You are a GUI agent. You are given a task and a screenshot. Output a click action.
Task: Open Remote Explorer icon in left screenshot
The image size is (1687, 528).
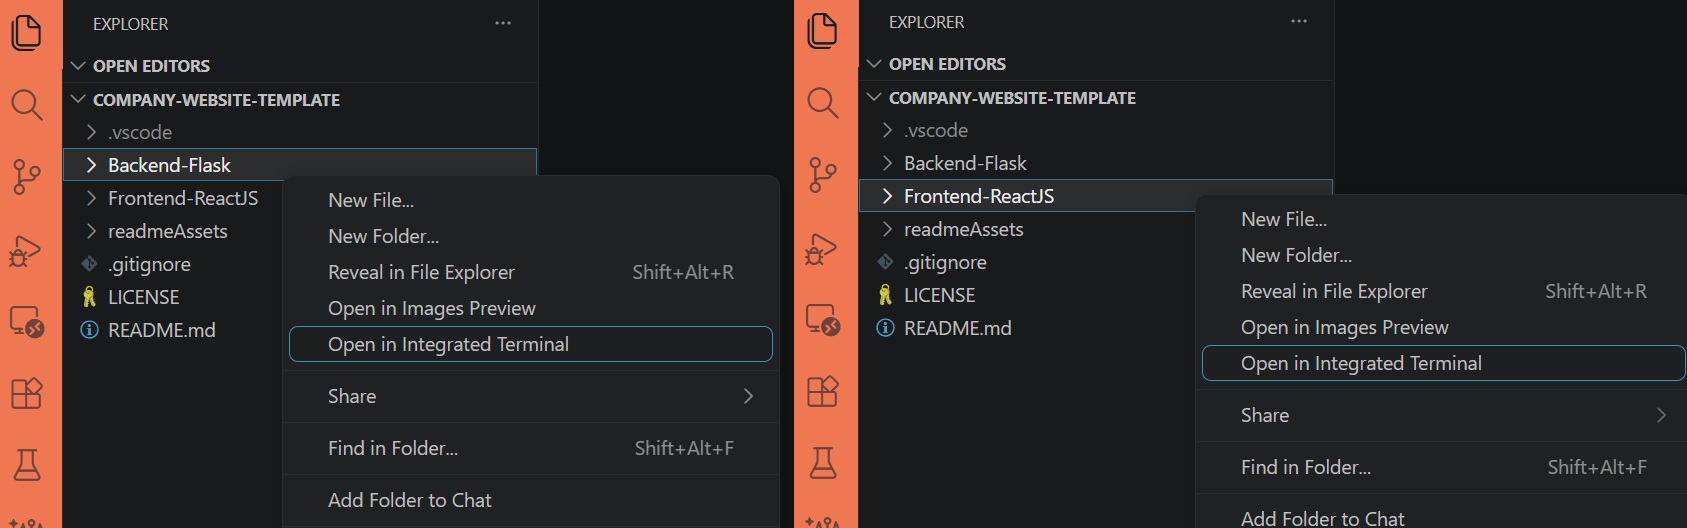point(27,322)
